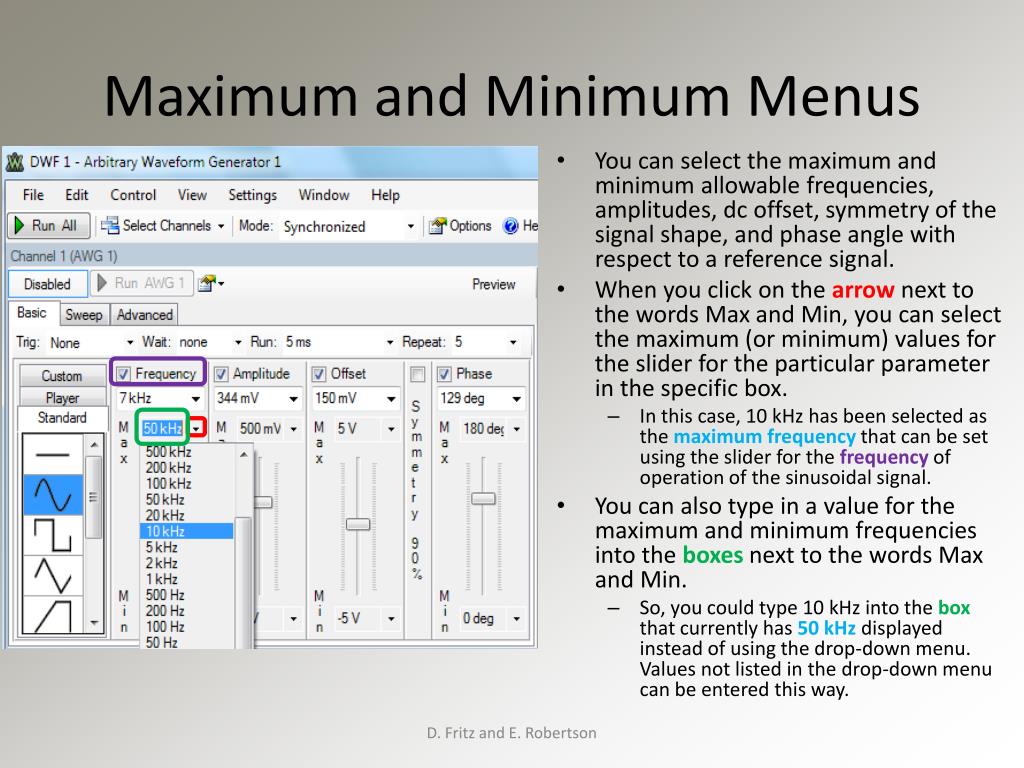Open the Mode Synchronized dropdown
The image size is (1024, 768).
pos(410,227)
